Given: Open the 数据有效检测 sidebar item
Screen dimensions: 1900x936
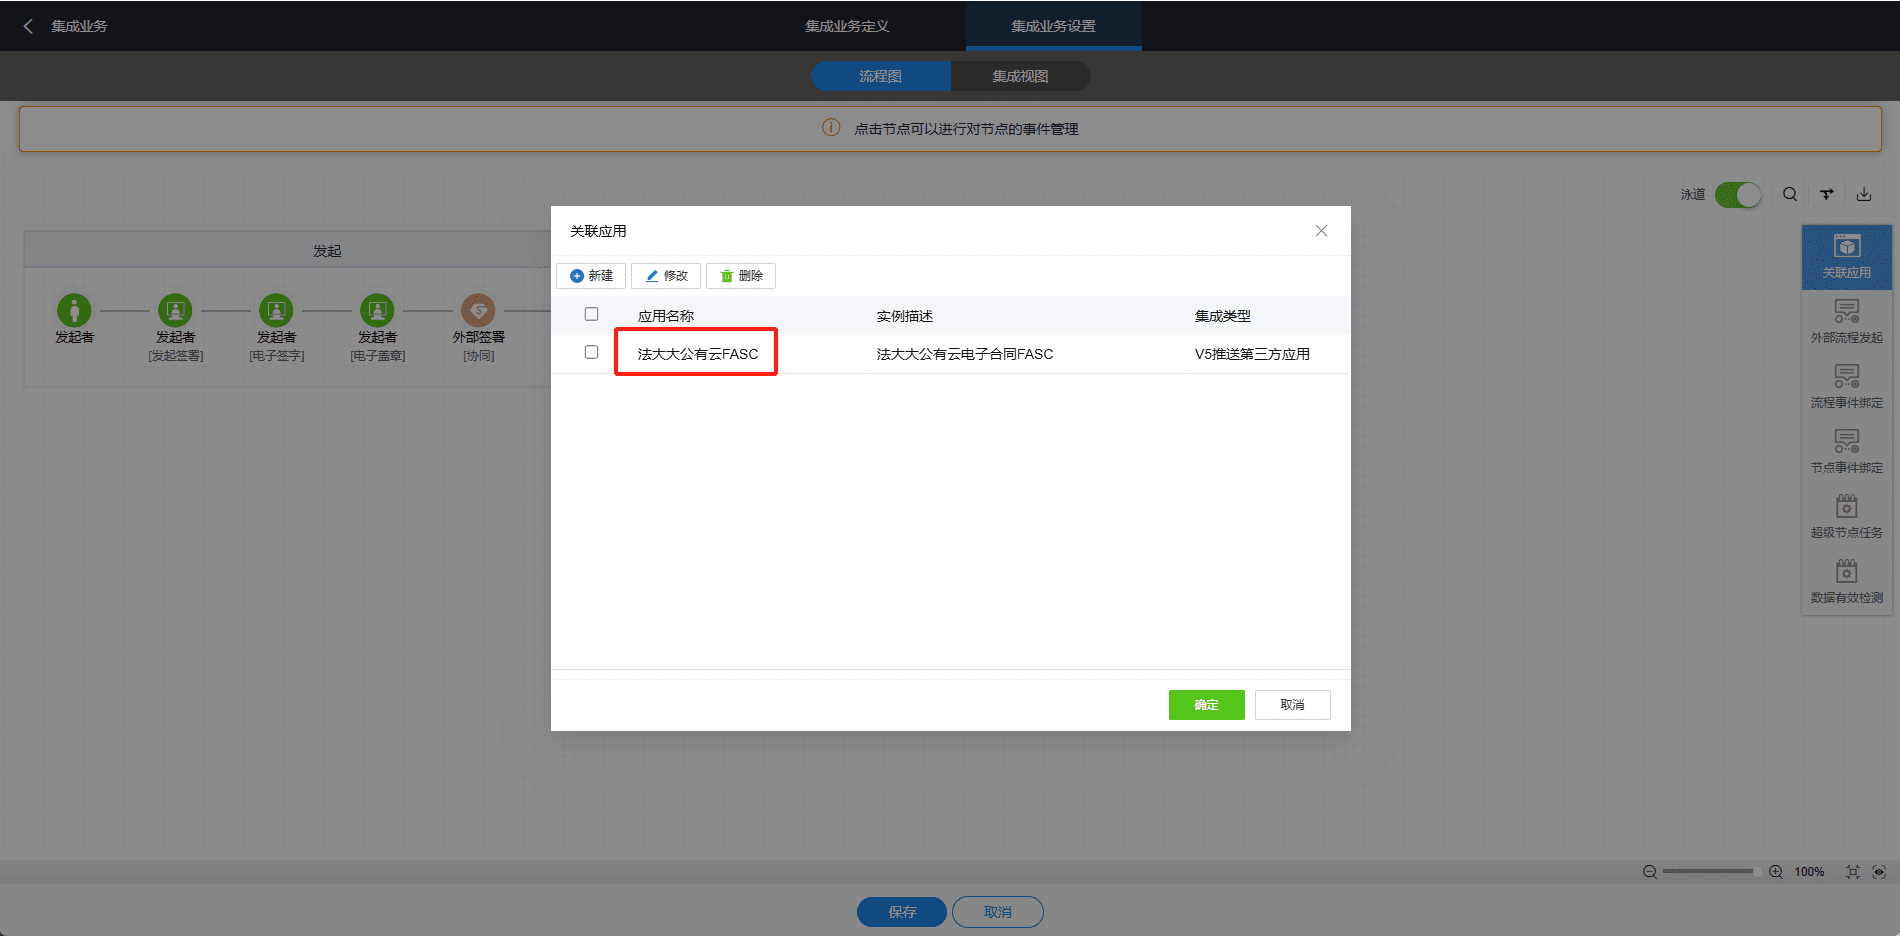Looking at the screenshot, I should pos(1846,582).
